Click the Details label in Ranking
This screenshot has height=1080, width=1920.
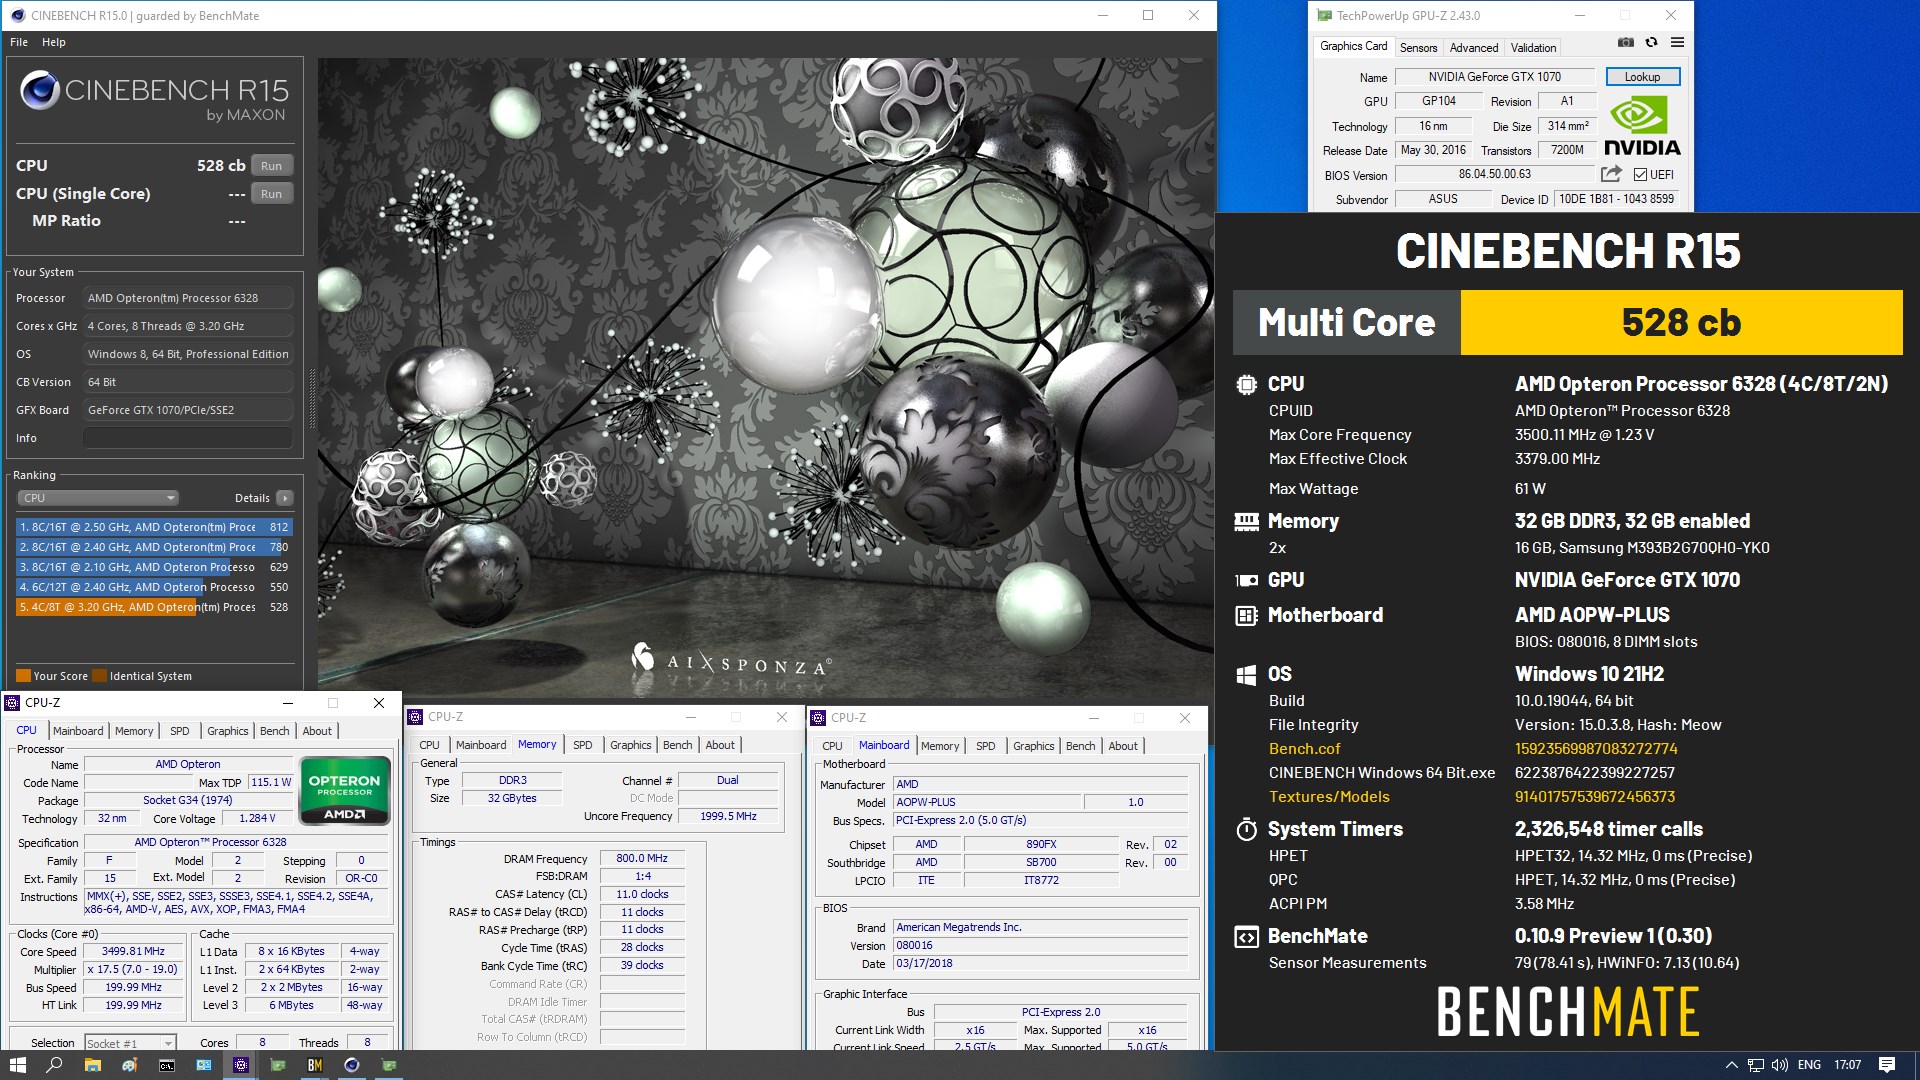coord(252,498)
